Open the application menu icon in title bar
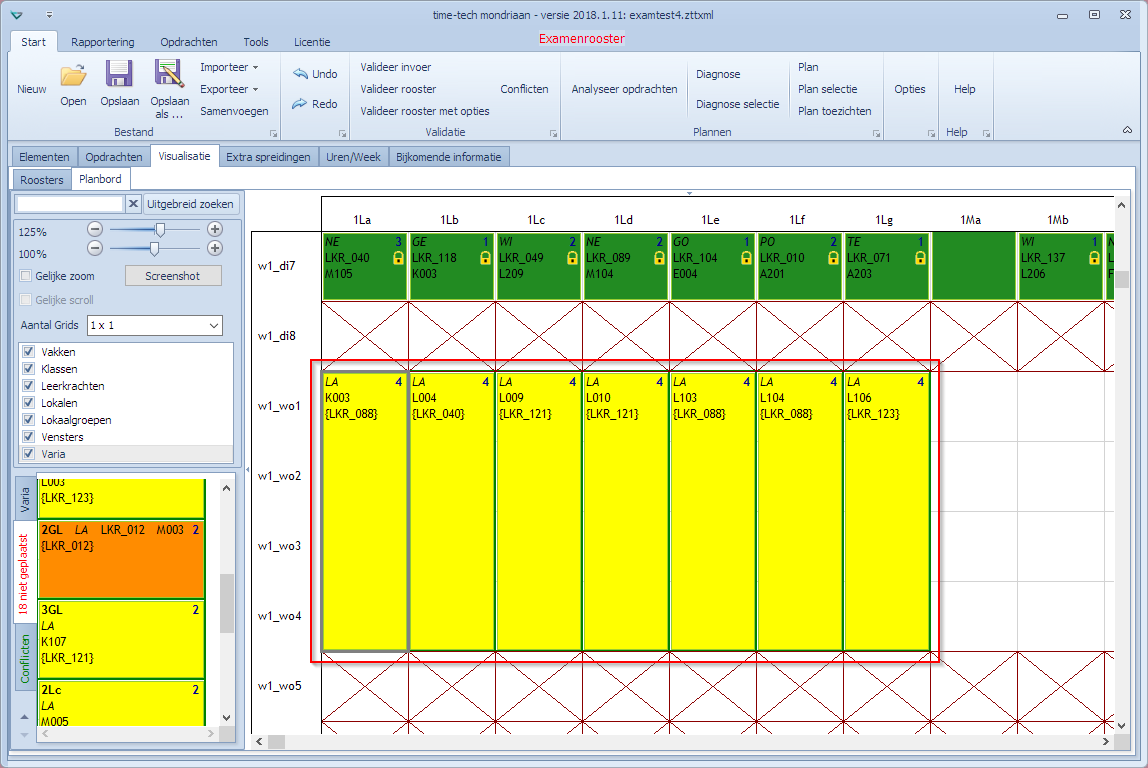This screenshot has height=768, width=1148. click(17, 15)
